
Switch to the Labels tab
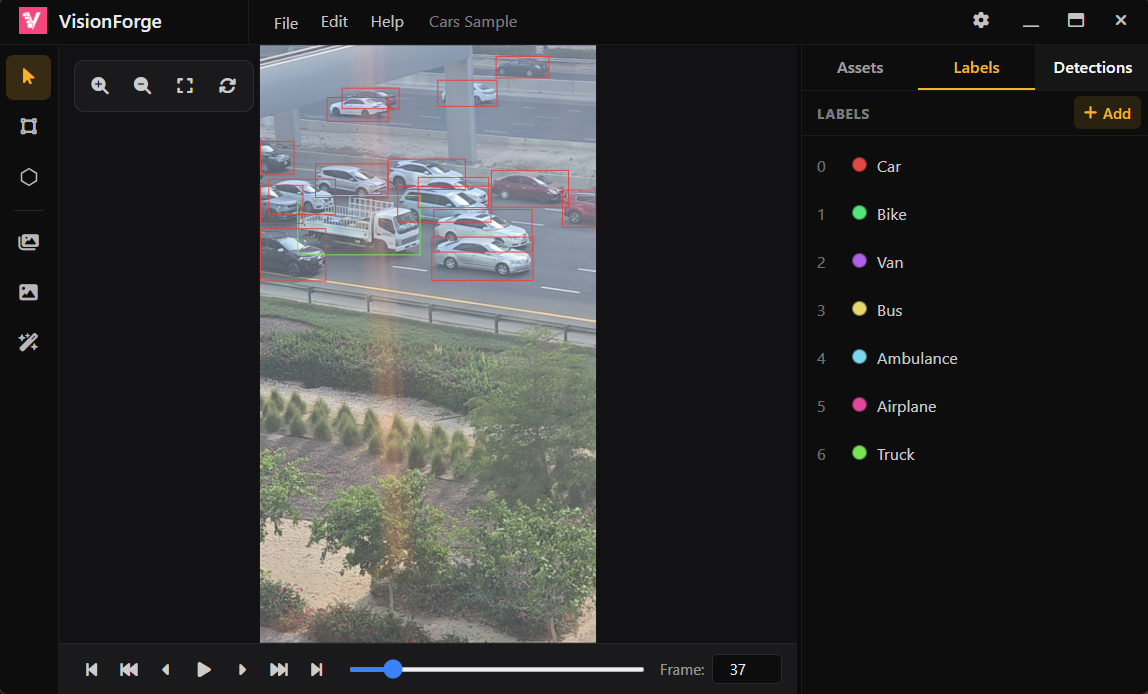coord(976,67)
